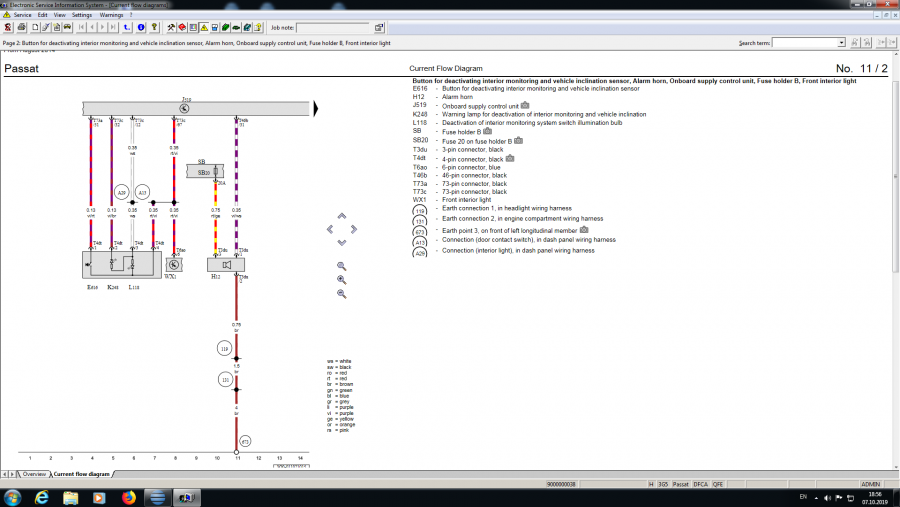Open photo for Onboard supply control unit

coord(525,104)
